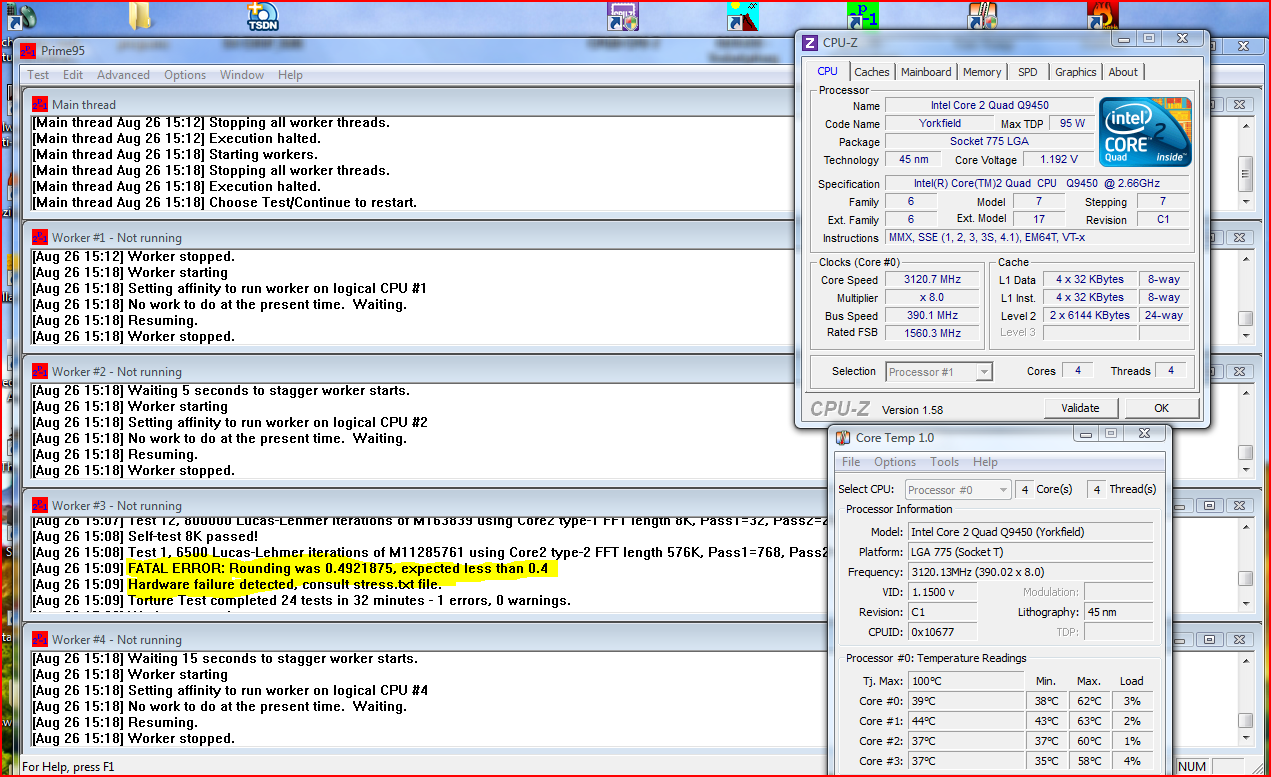Image resolution: width=1271 pixels, height=777 pixels.
Task: Click the Worker #2 scrollbar up arrow
Action: point(1245,391)
